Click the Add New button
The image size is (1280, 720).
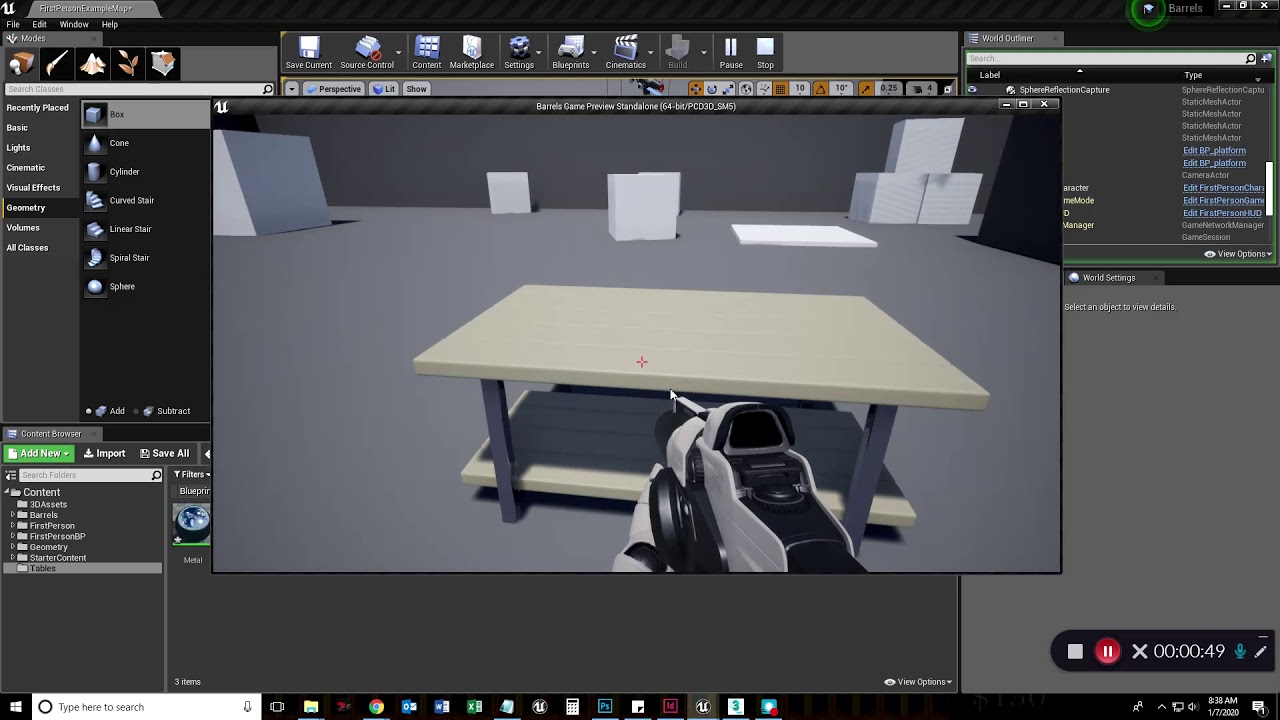(39, 453)
